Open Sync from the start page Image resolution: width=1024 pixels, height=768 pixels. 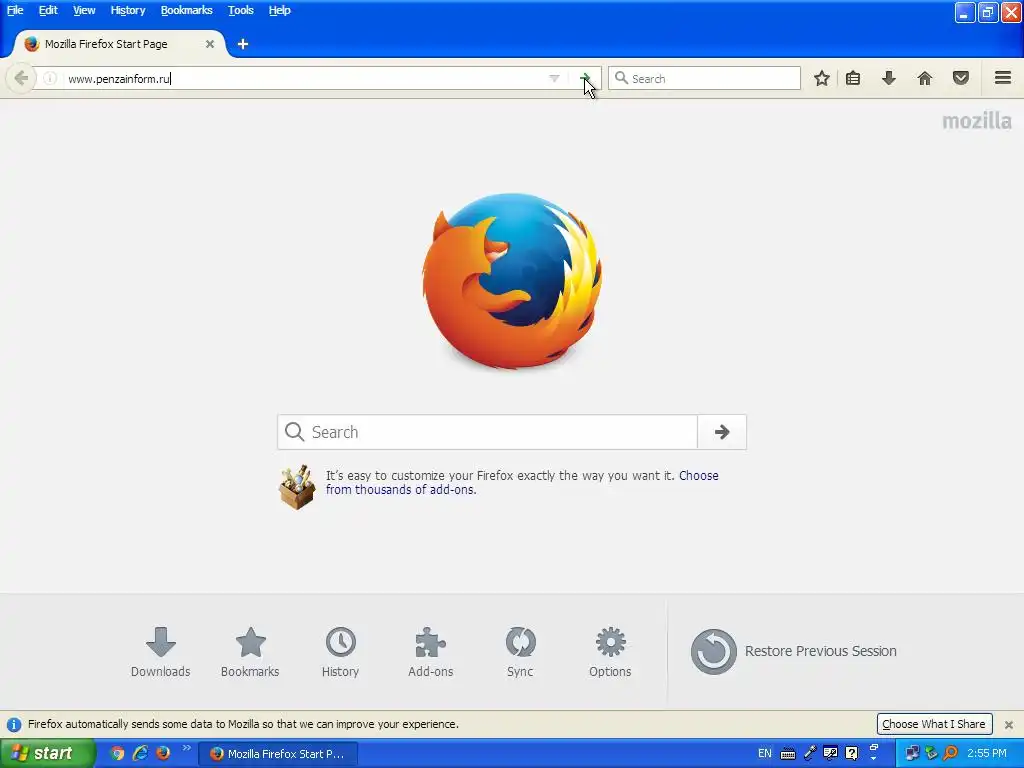[x=520, y=652]
